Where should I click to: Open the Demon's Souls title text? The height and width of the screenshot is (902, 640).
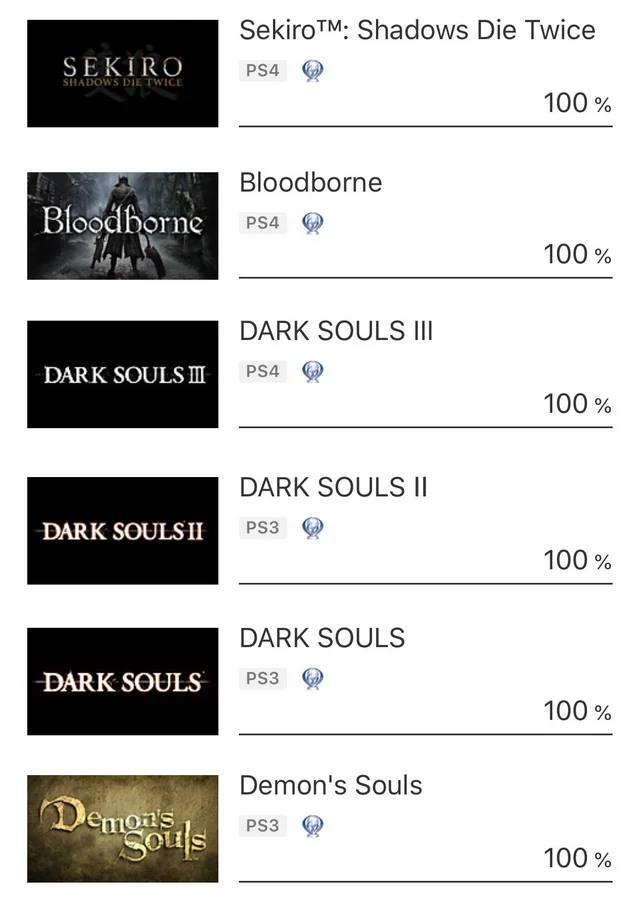coord(330,785)
